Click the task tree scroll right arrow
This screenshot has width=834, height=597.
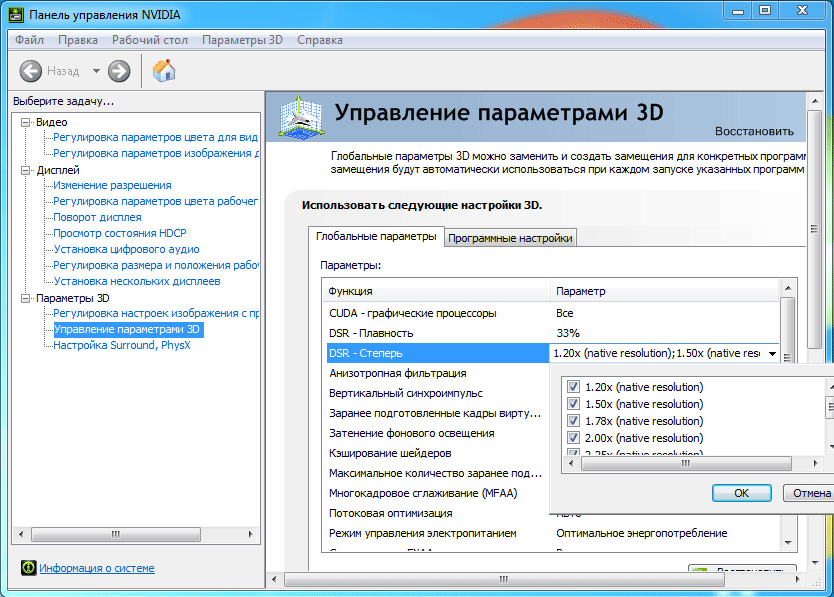tap(251, 534)
